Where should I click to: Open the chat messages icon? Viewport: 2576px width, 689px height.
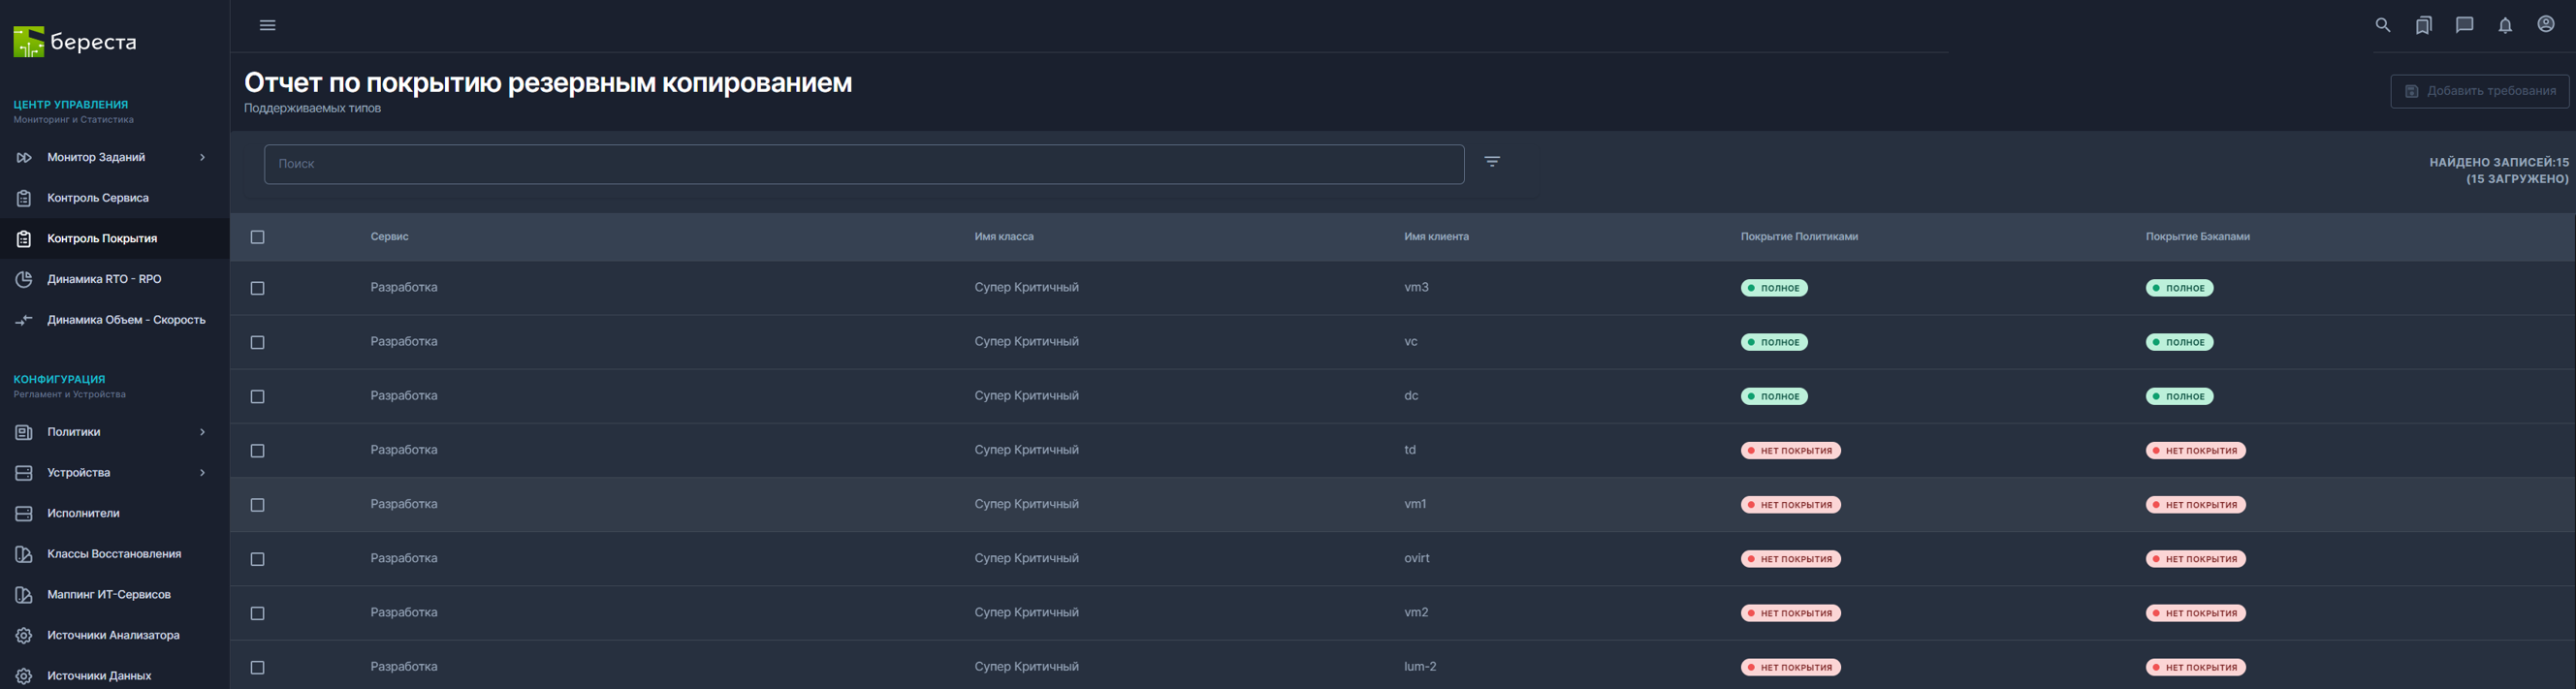click(x=2464, y=25)
